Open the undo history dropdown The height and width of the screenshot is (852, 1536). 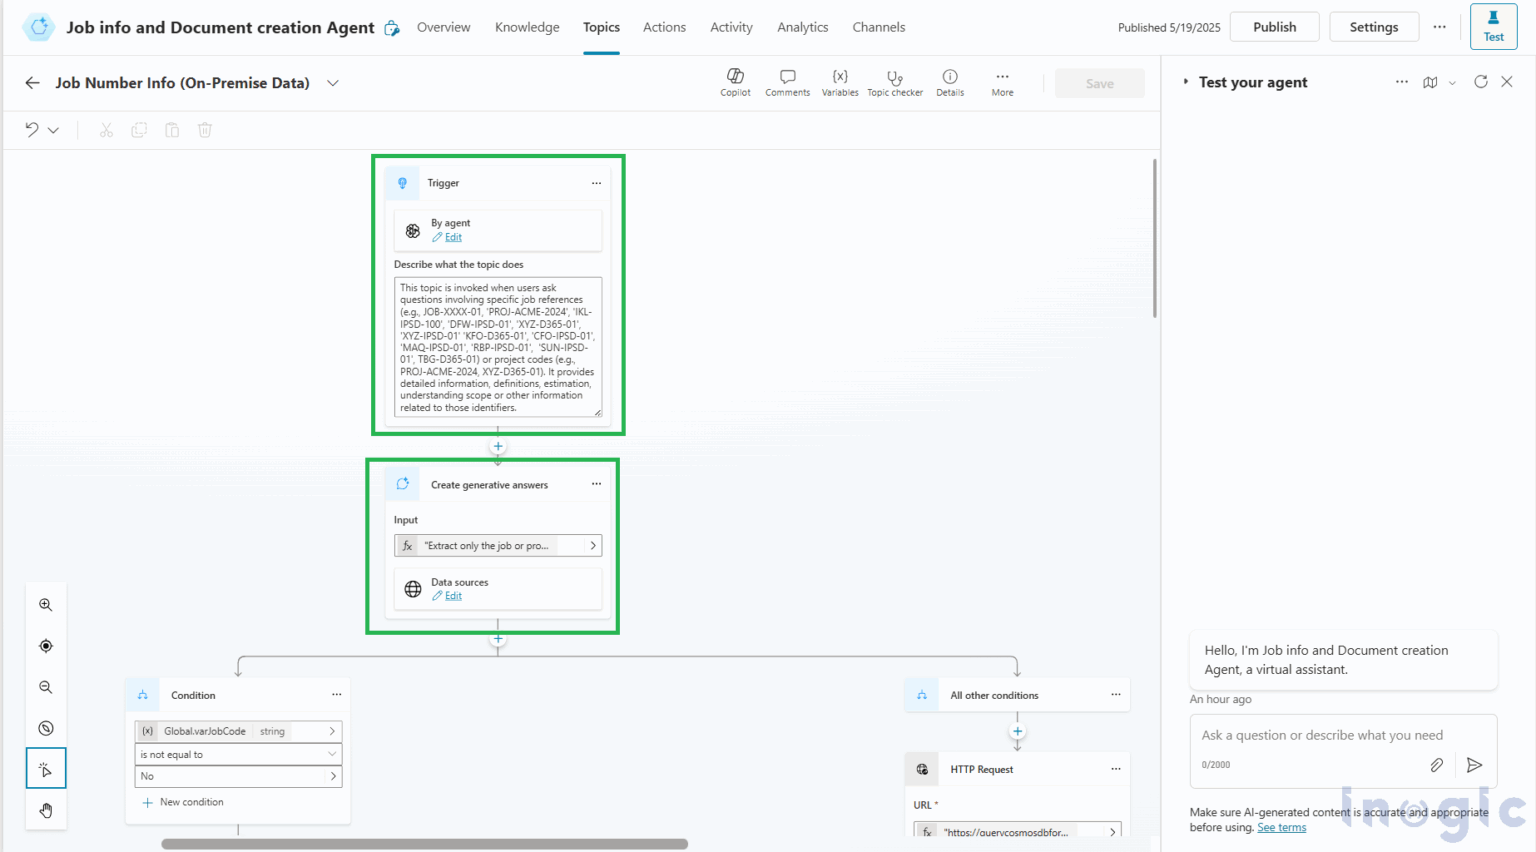point(54,129)
